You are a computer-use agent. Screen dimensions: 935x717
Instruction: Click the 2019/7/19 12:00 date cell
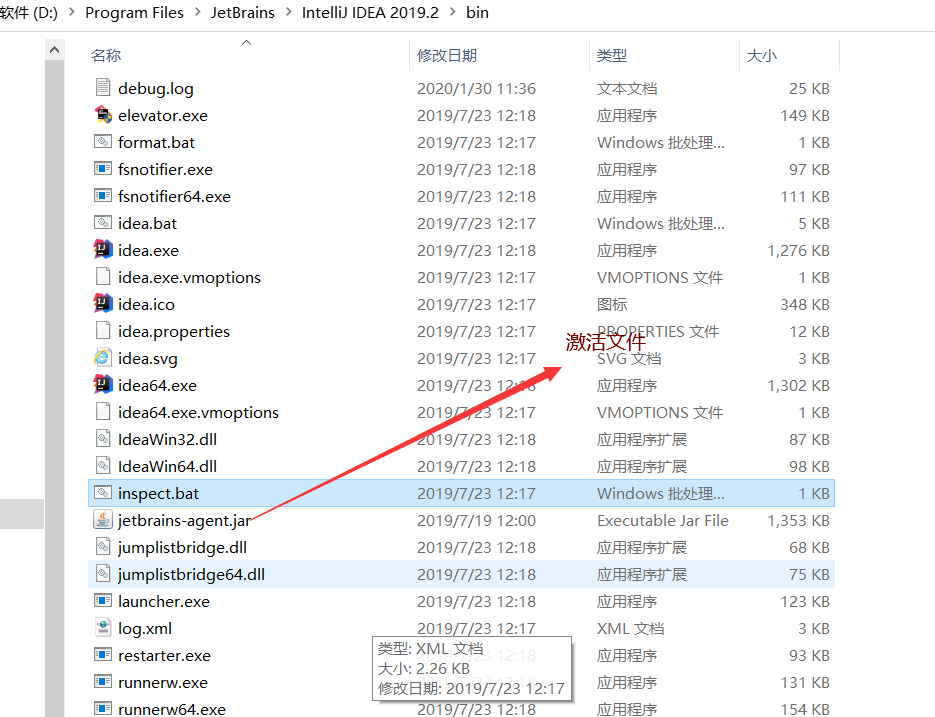[476, 520]
